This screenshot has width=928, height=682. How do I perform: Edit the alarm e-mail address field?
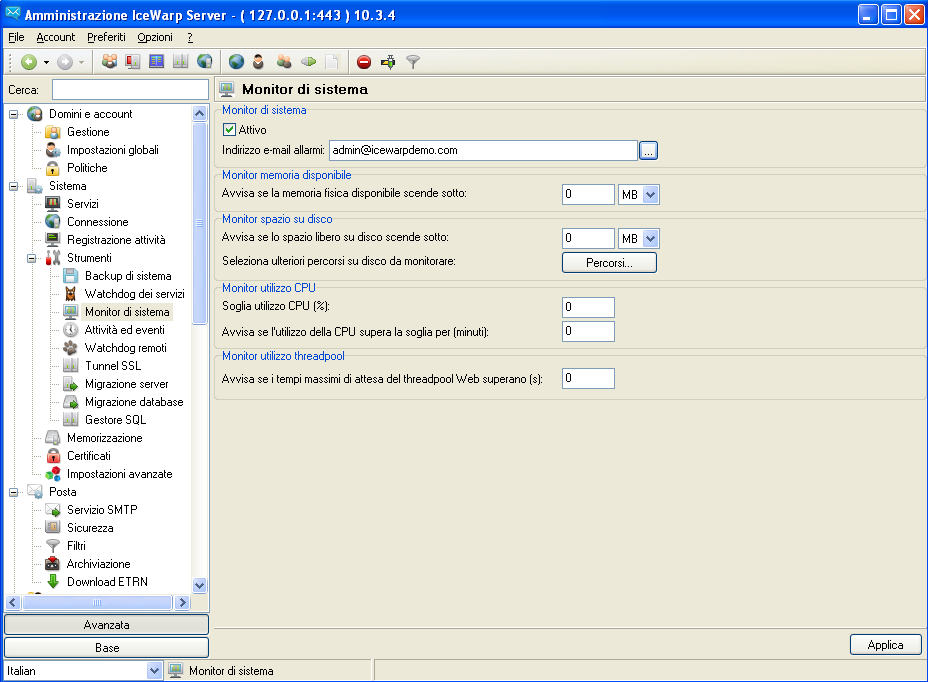[483, 150]
